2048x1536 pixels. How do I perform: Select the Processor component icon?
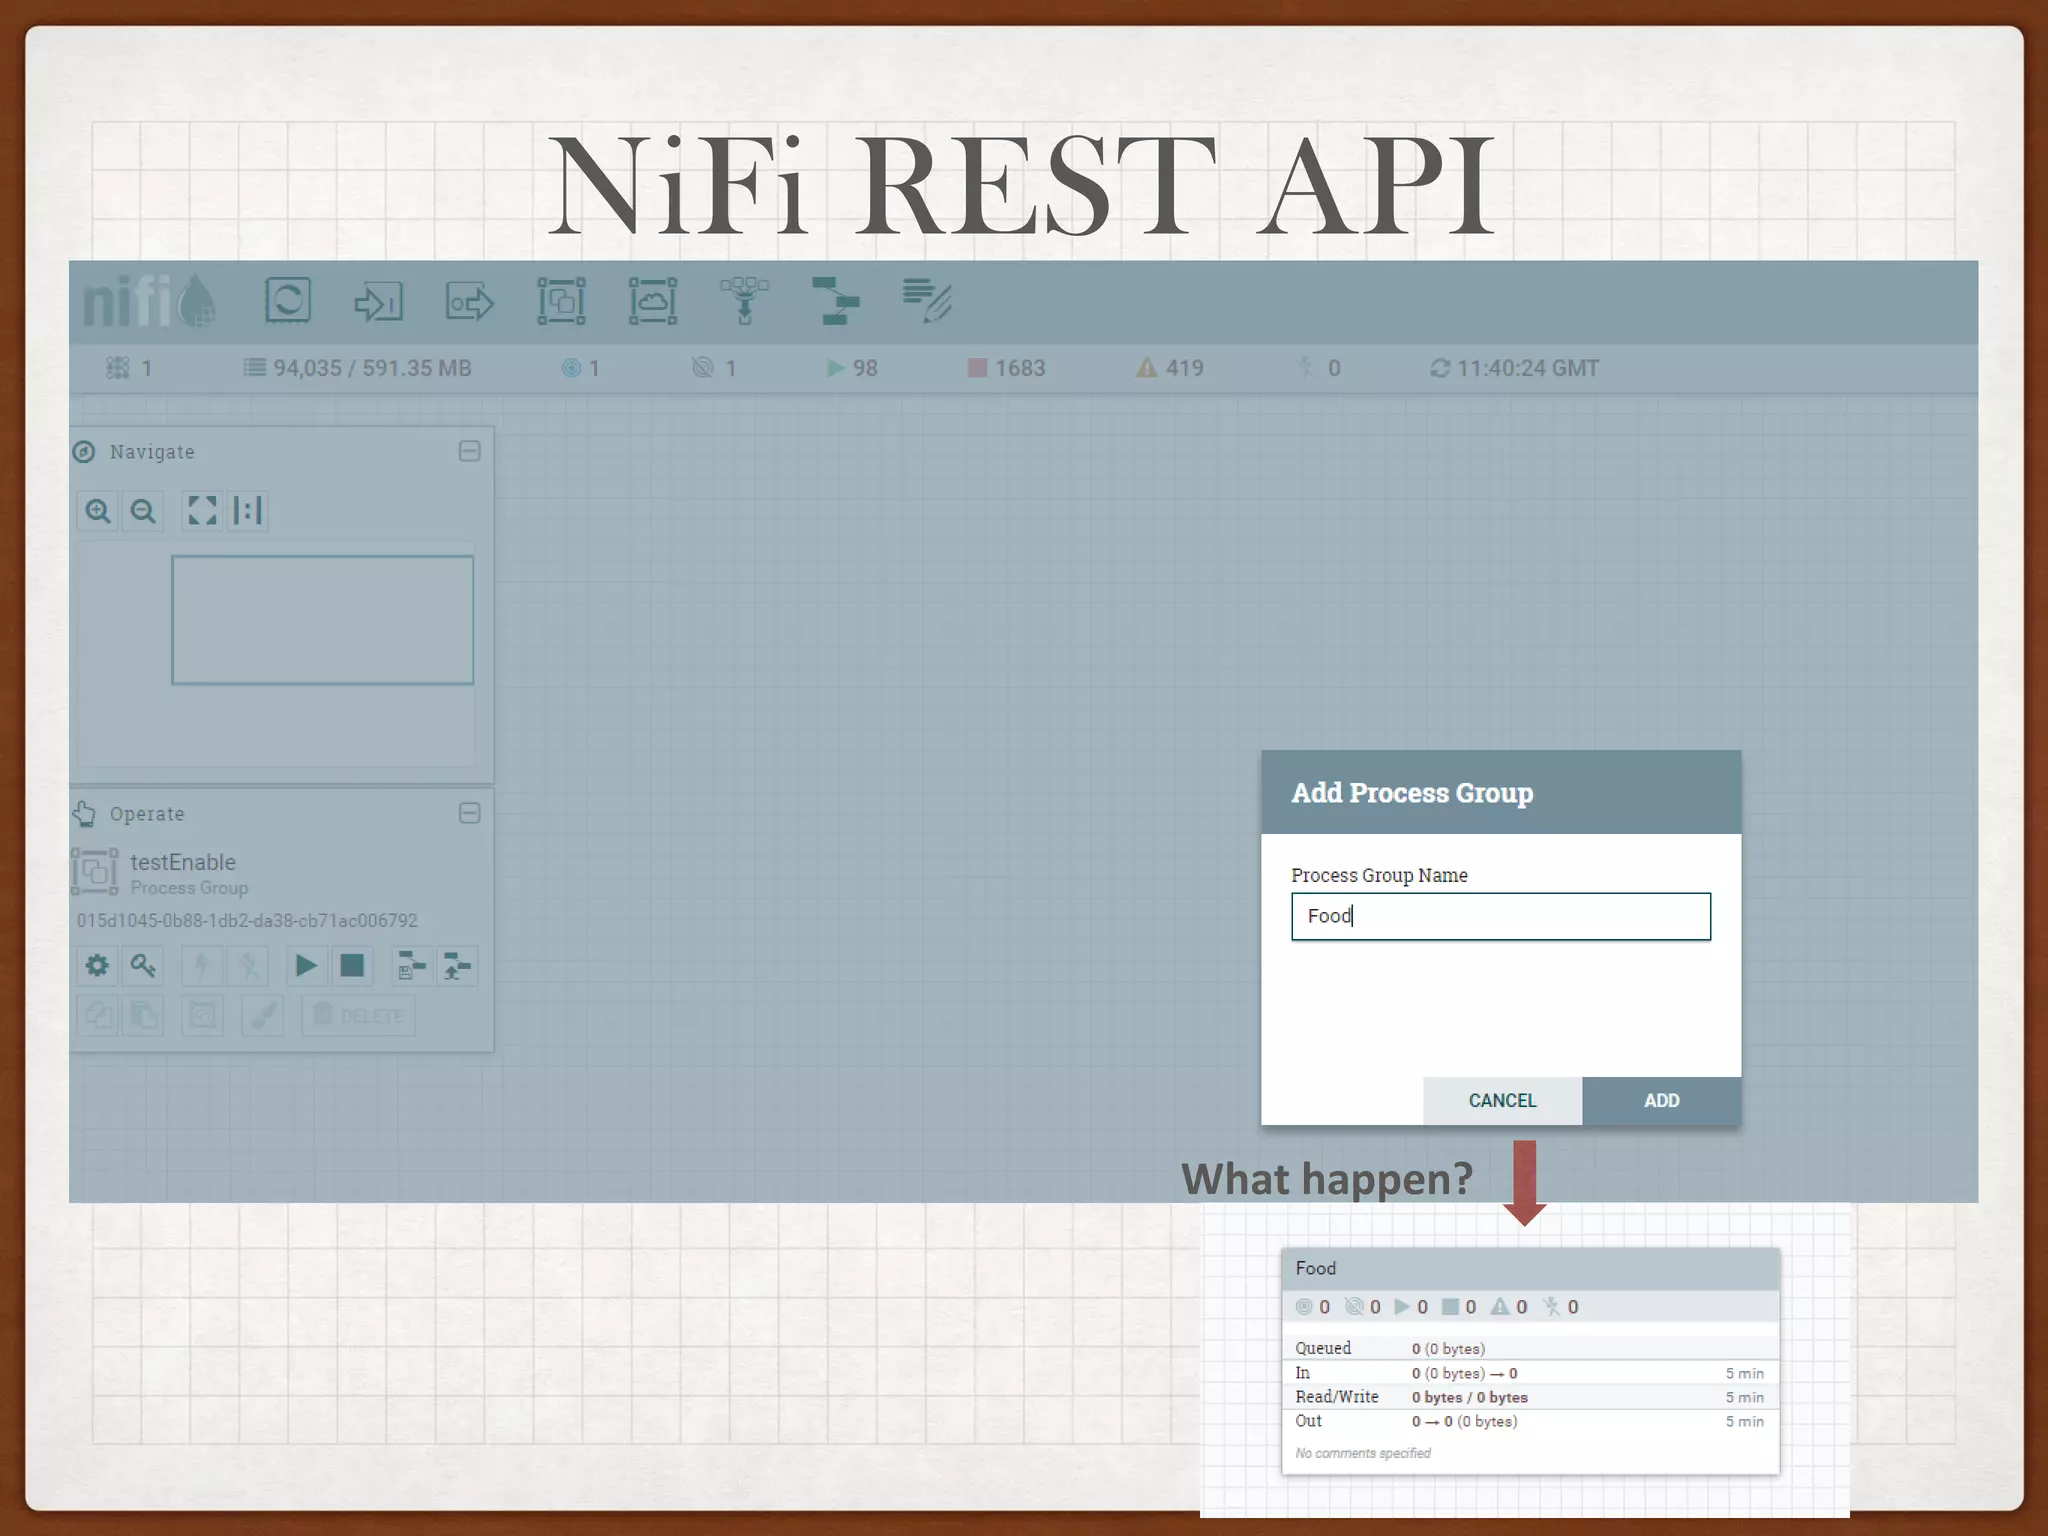coord(288,300)
